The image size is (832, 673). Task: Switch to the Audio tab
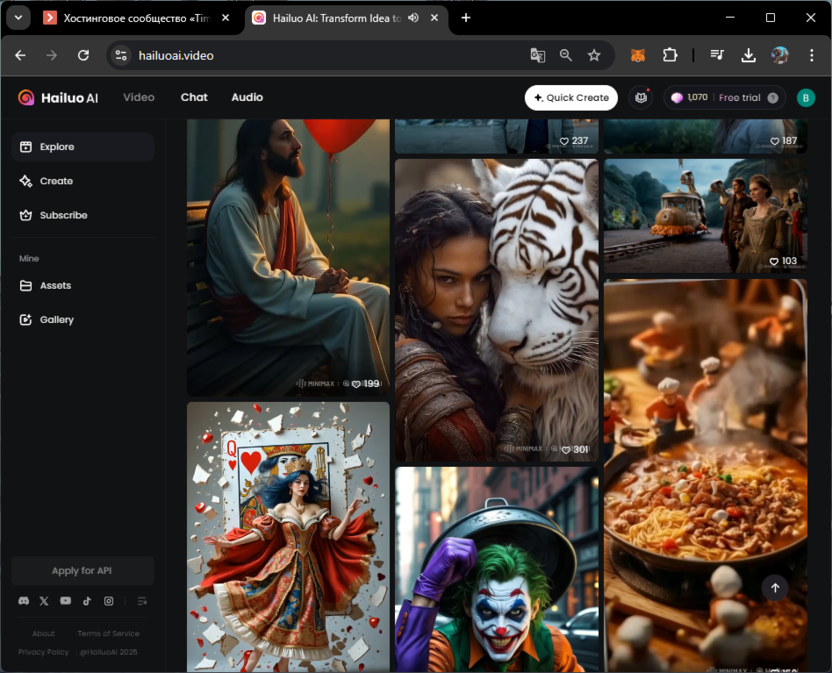(247, 98)
